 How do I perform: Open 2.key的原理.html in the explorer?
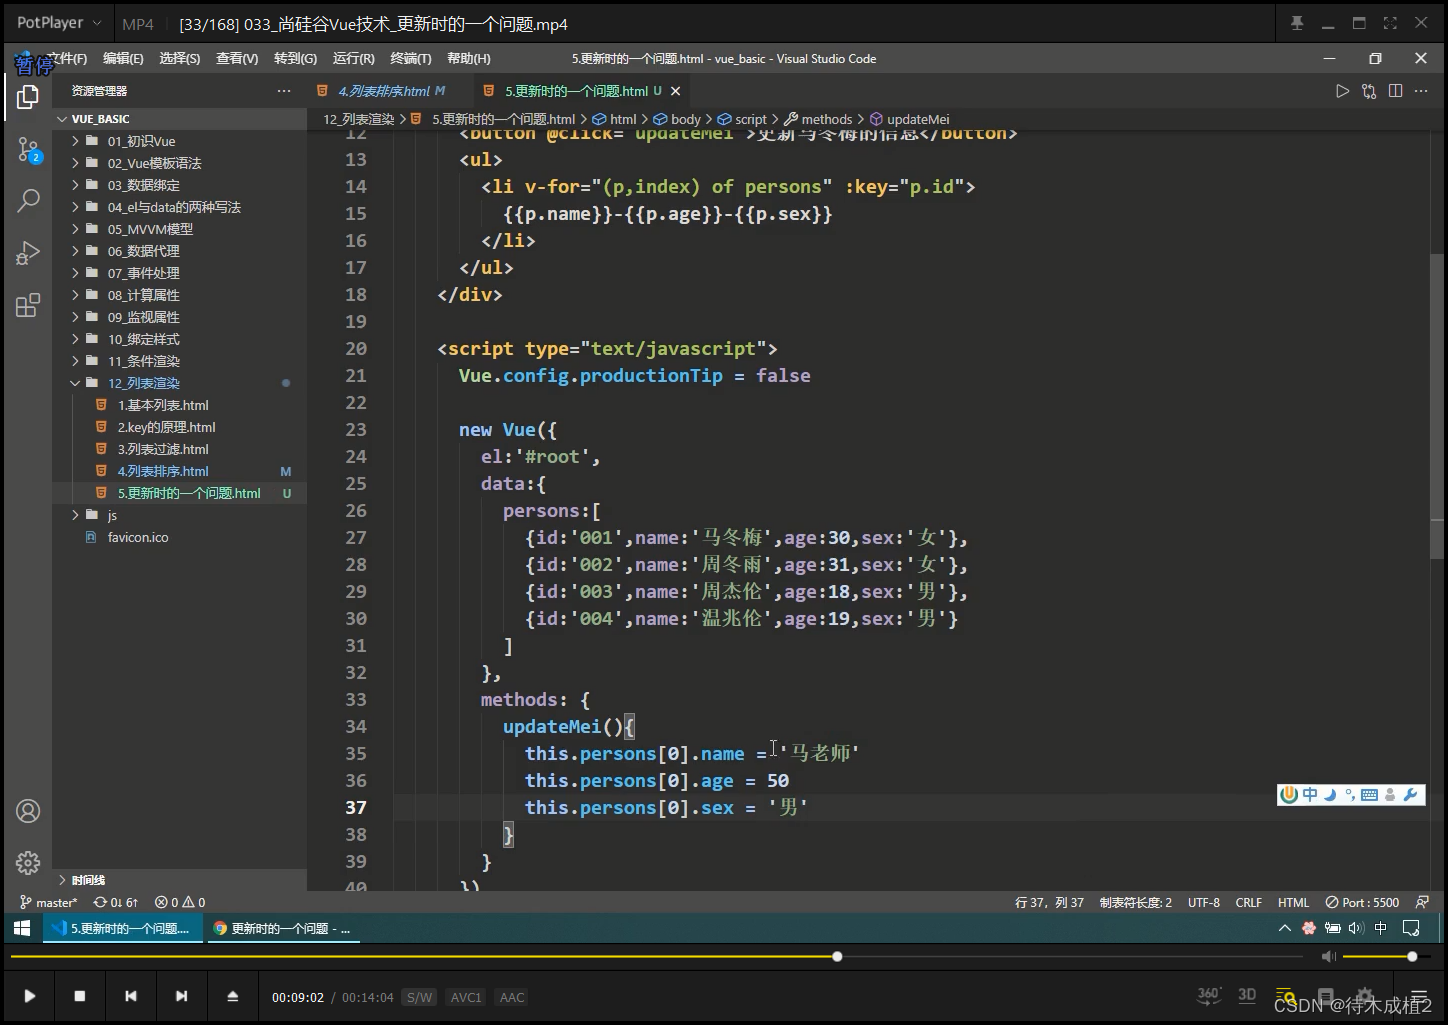[166, 427]
